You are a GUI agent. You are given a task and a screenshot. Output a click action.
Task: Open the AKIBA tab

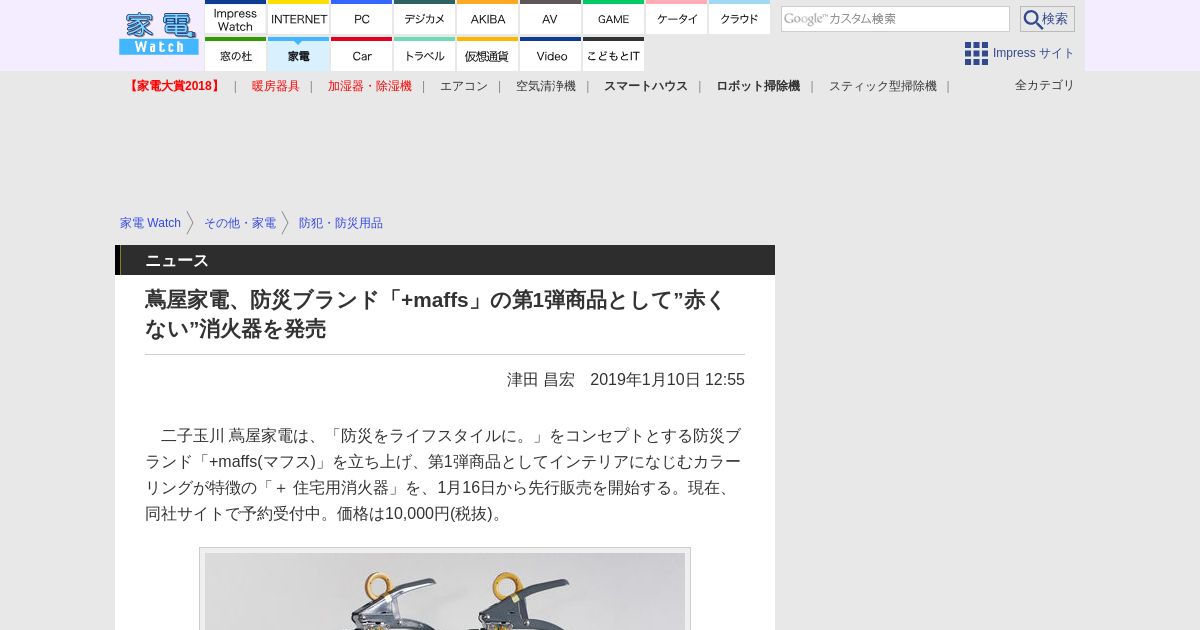(x=488, y=18)
